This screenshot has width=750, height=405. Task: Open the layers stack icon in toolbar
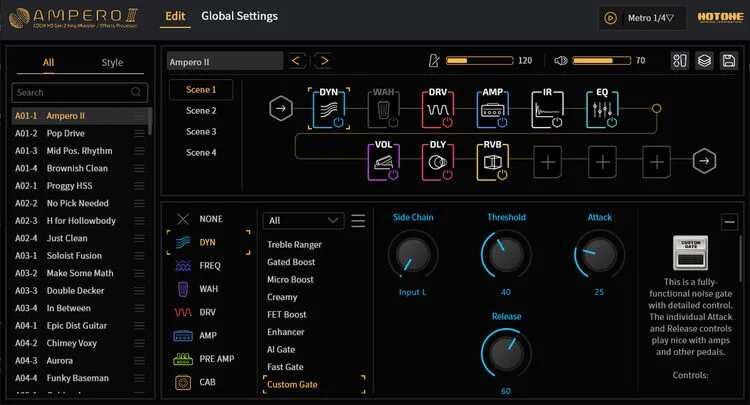705,61
